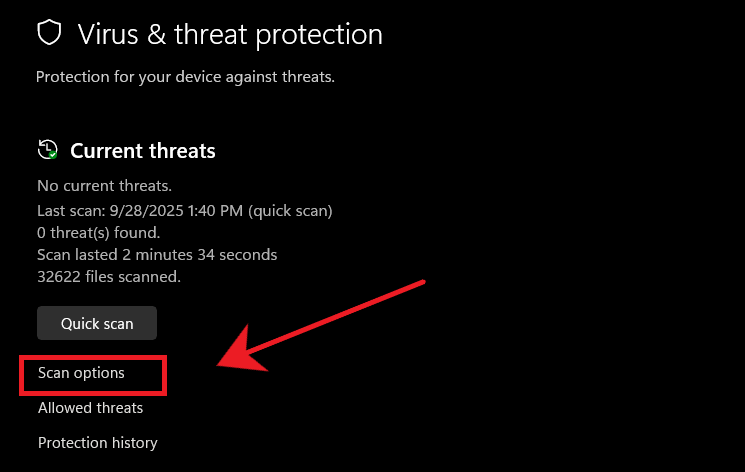745x472 pixels.
Task: Click the Current threats clock icon
Action: (x=47, y=150)
